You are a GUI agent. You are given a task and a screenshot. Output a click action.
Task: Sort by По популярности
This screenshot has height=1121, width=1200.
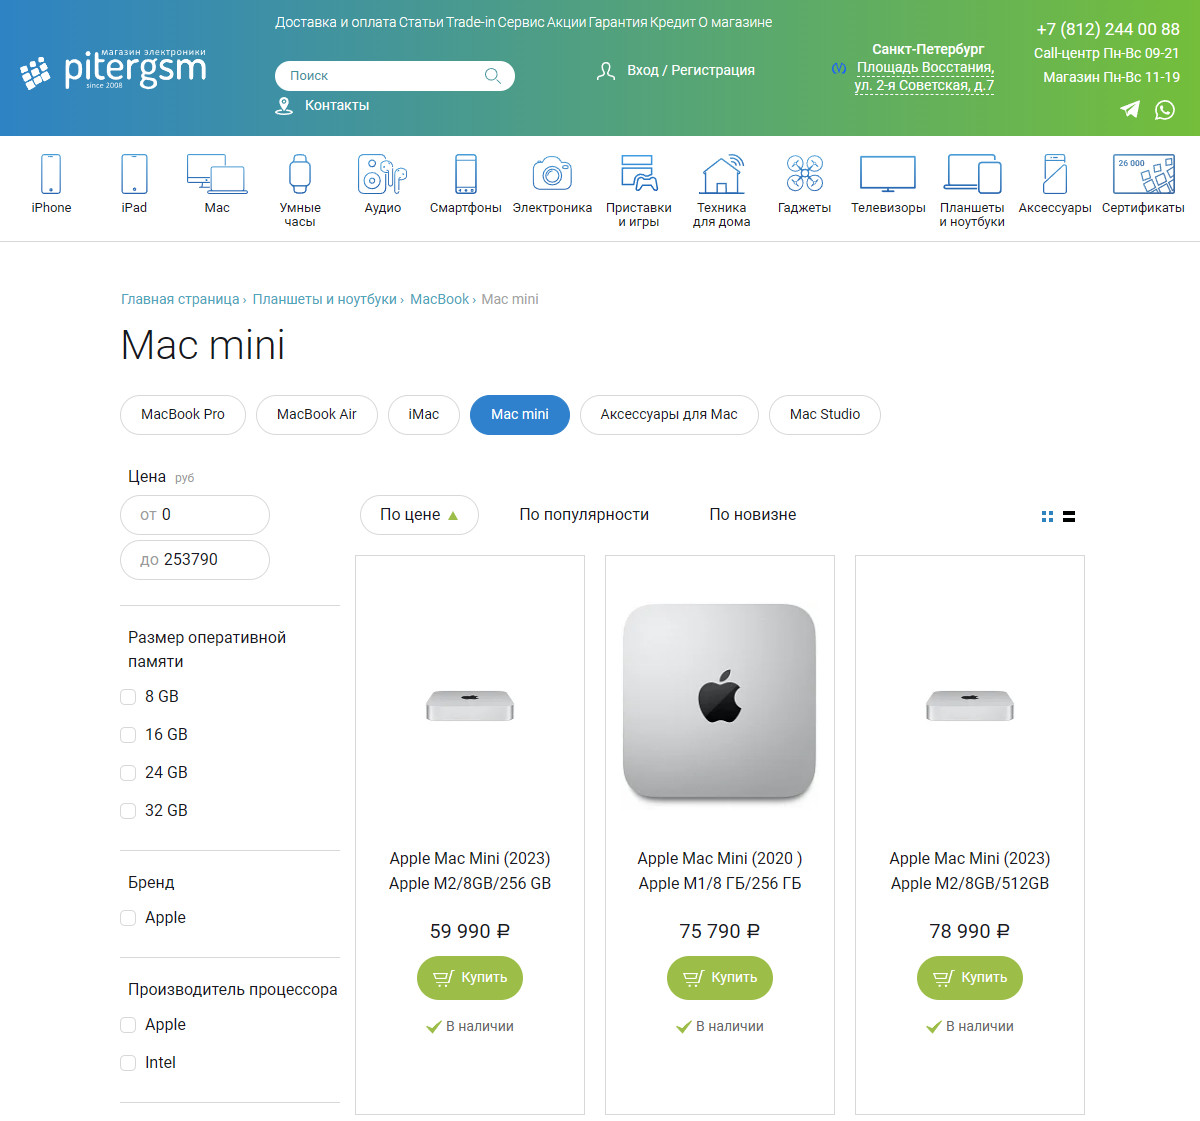(x=584, y=515)
